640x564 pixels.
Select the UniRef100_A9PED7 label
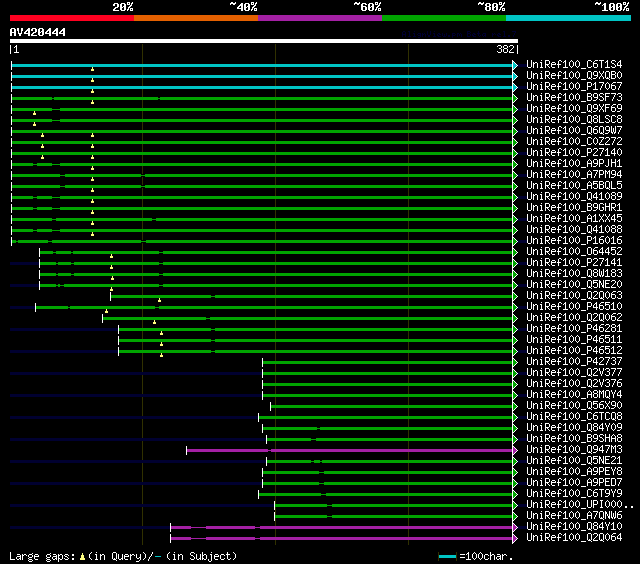tap(574, 483)
